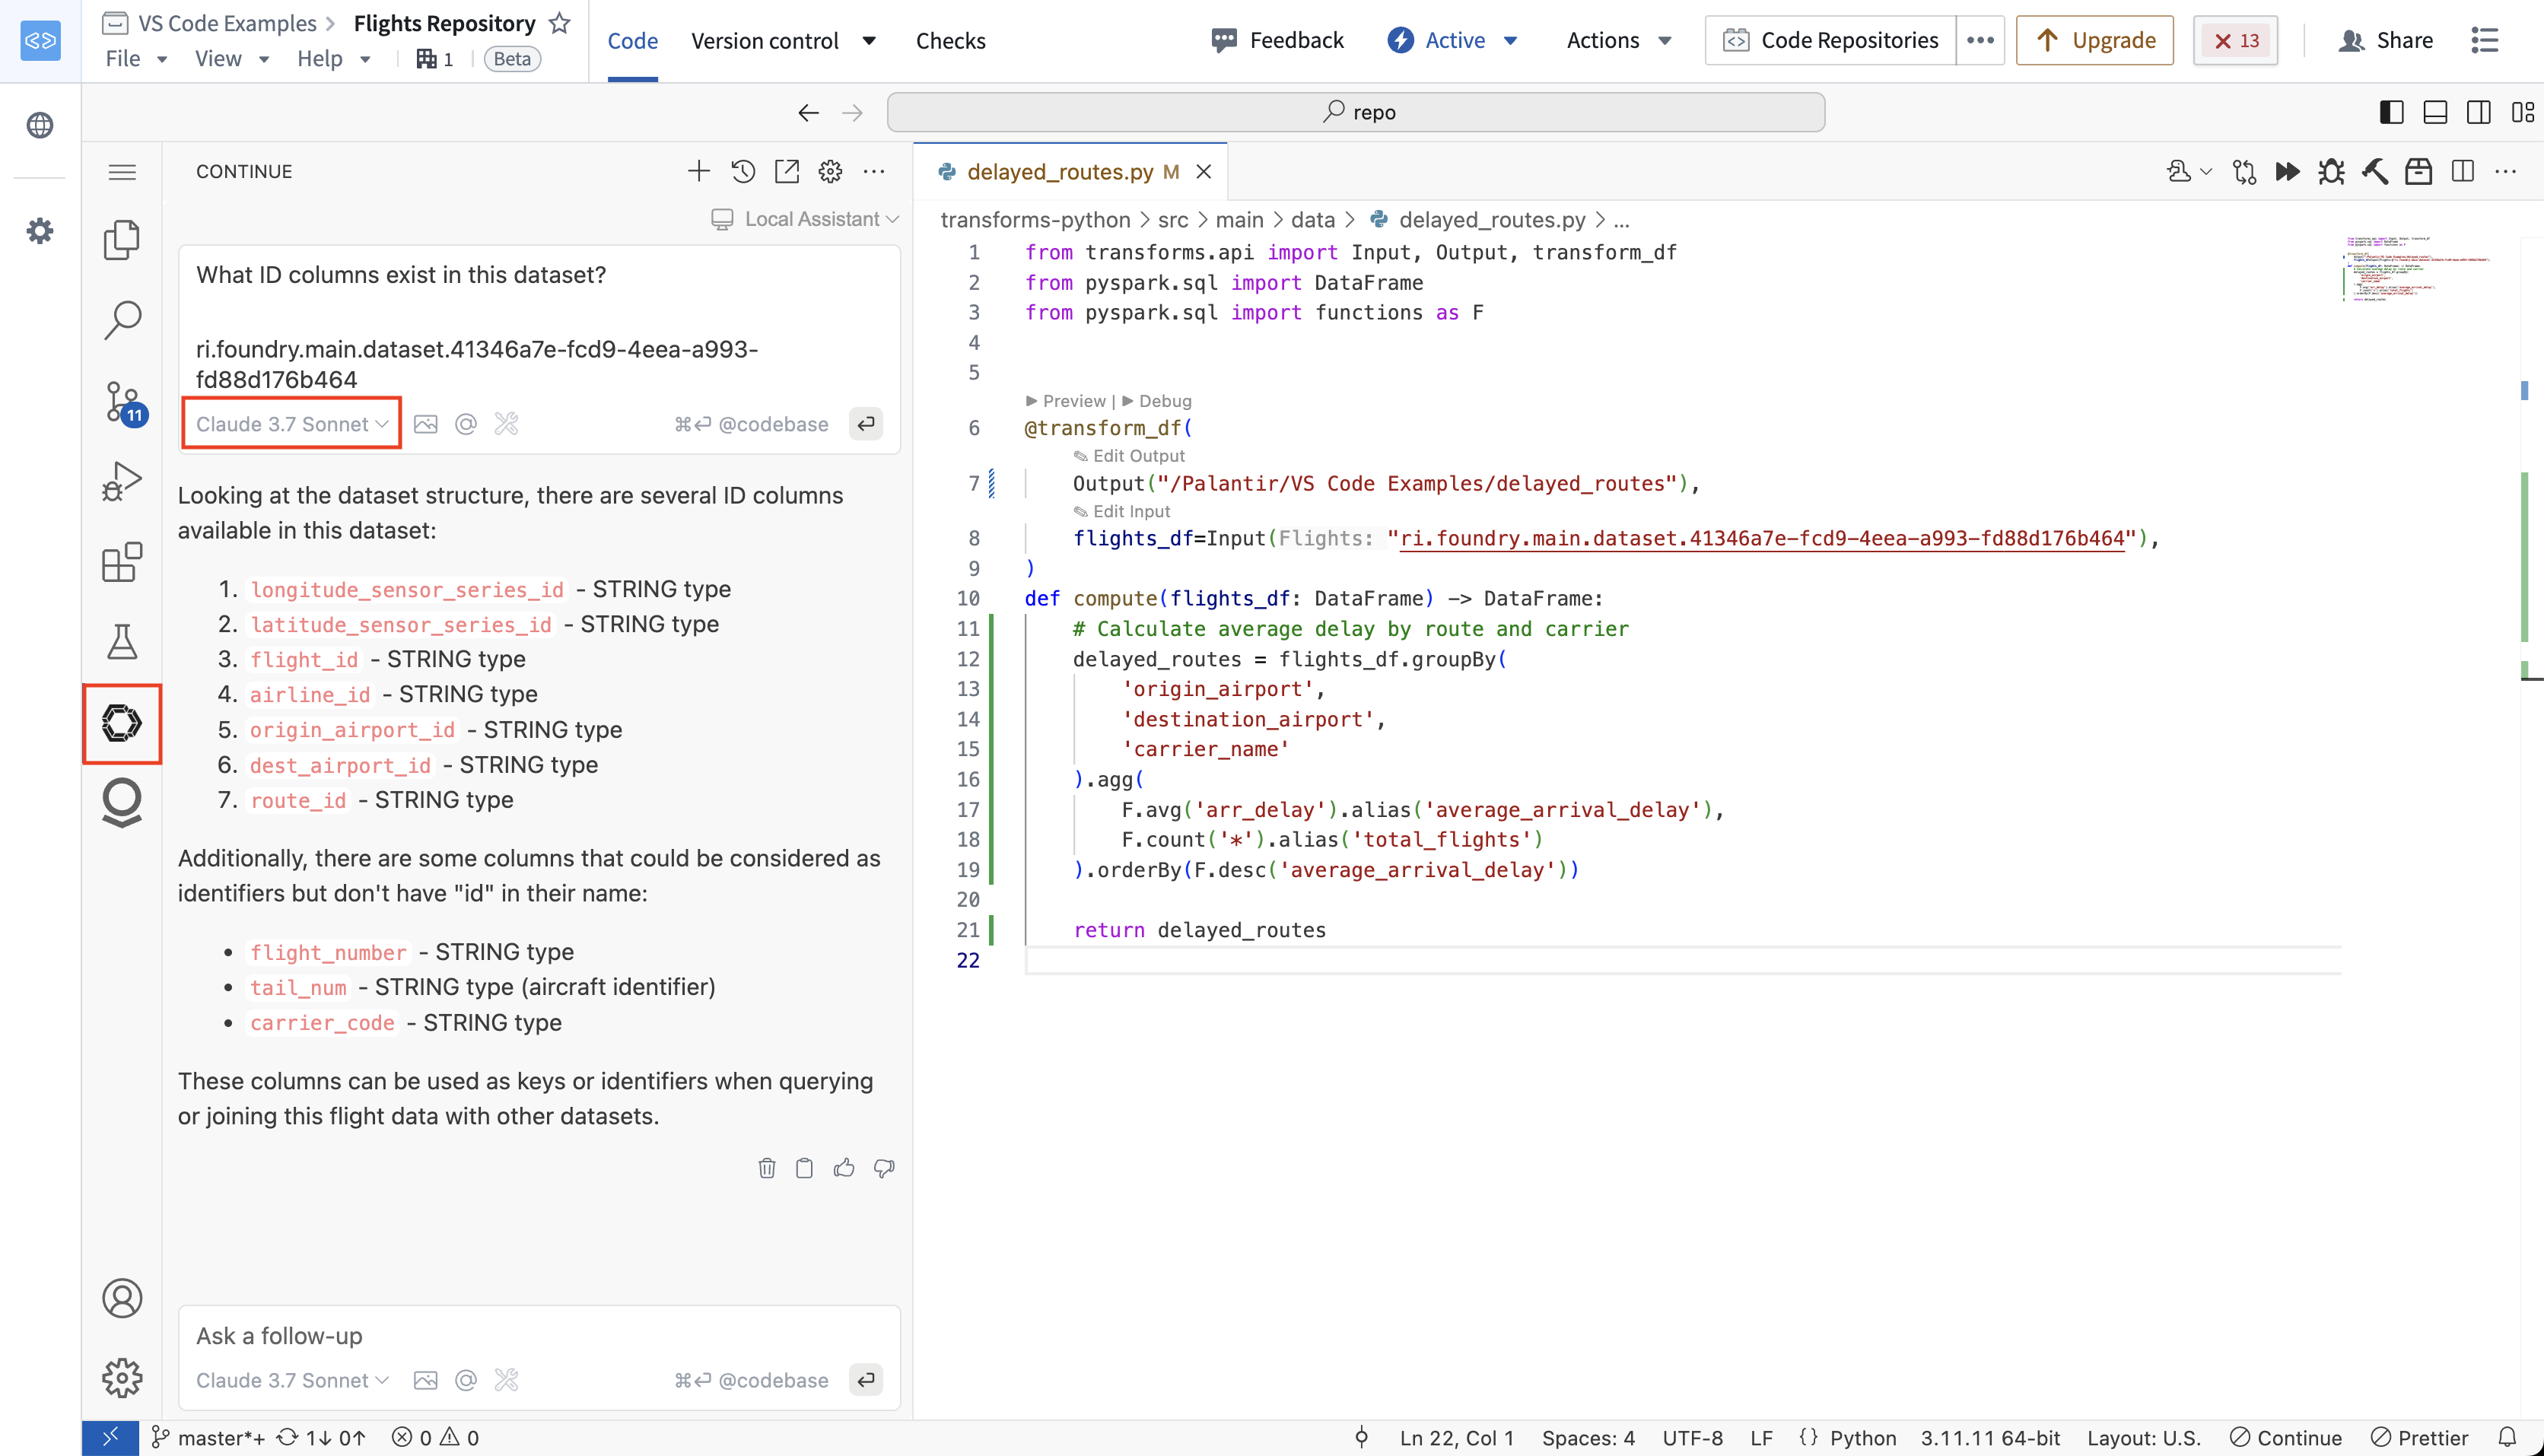2544x1456 pixels.
Task: Open Continue chat in new window icon
Action: 787,171
